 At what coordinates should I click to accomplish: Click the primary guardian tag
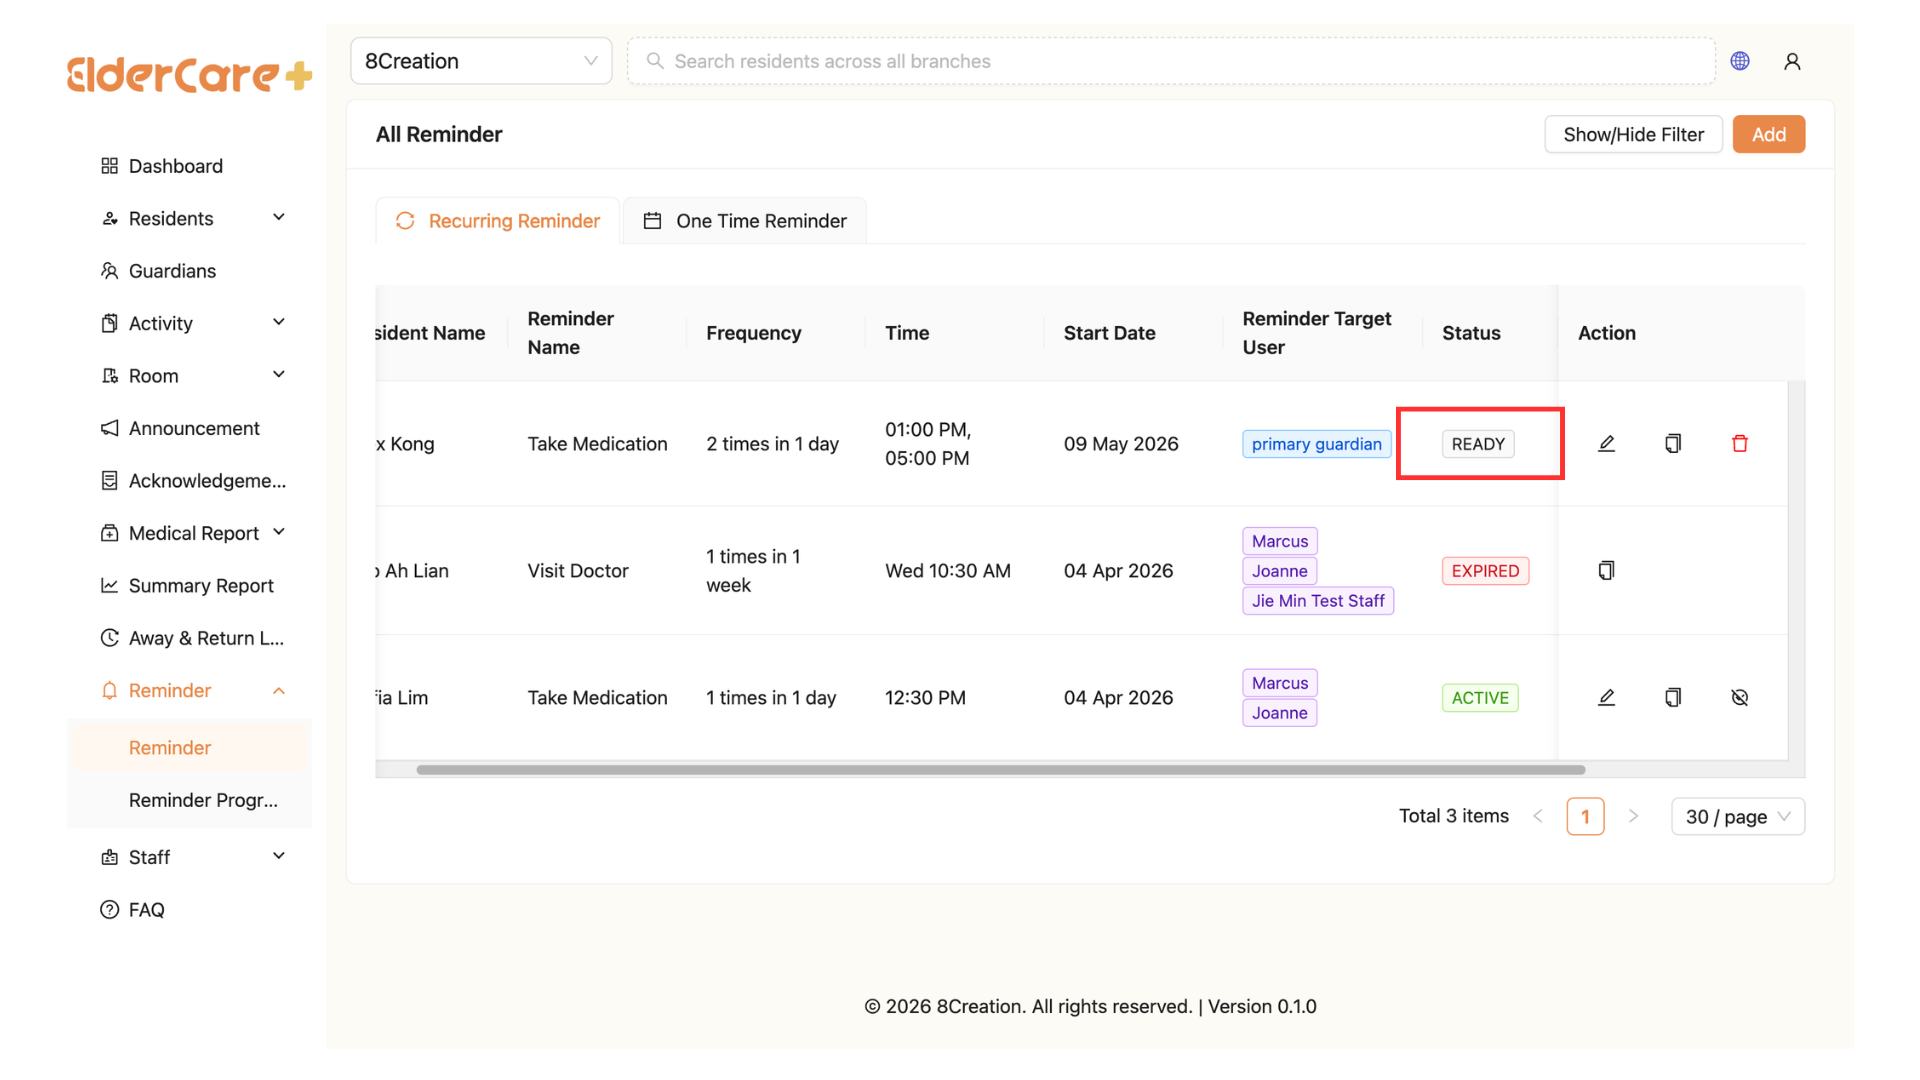click(x=1316, y=444)
